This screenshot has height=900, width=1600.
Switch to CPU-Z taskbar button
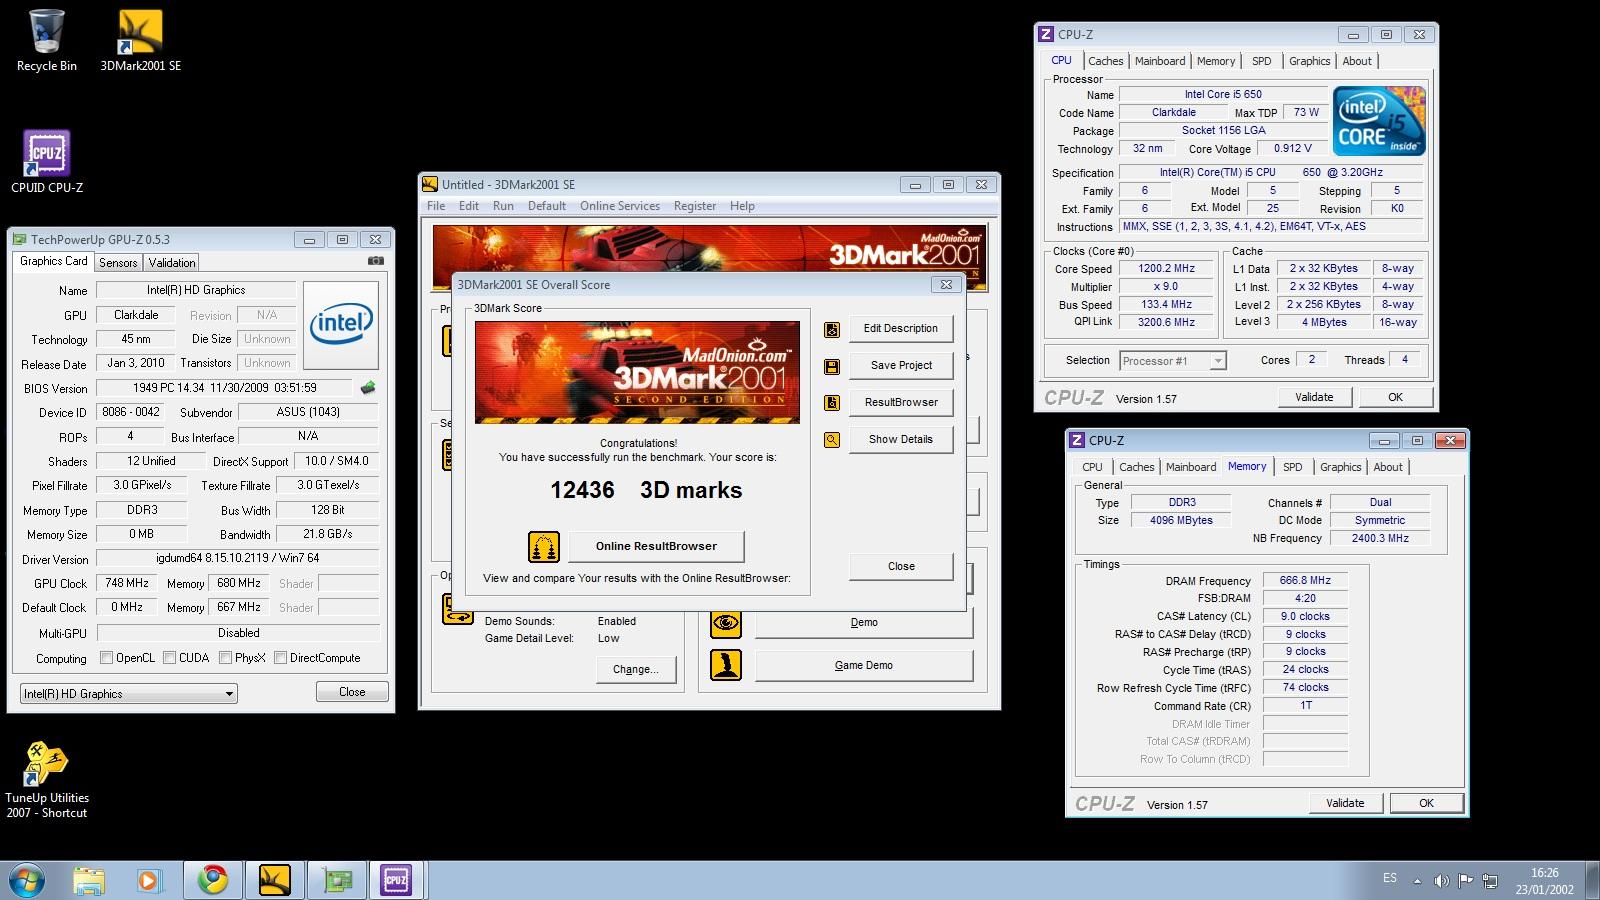point(397,880)
